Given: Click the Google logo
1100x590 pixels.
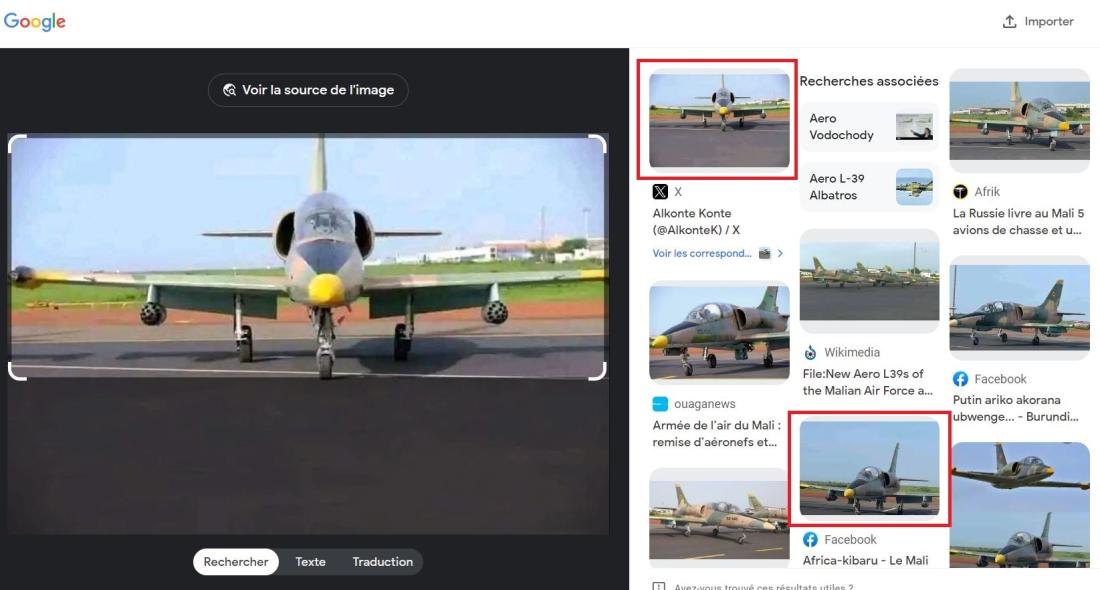Looking at the screenshot, I should [34, 22].
